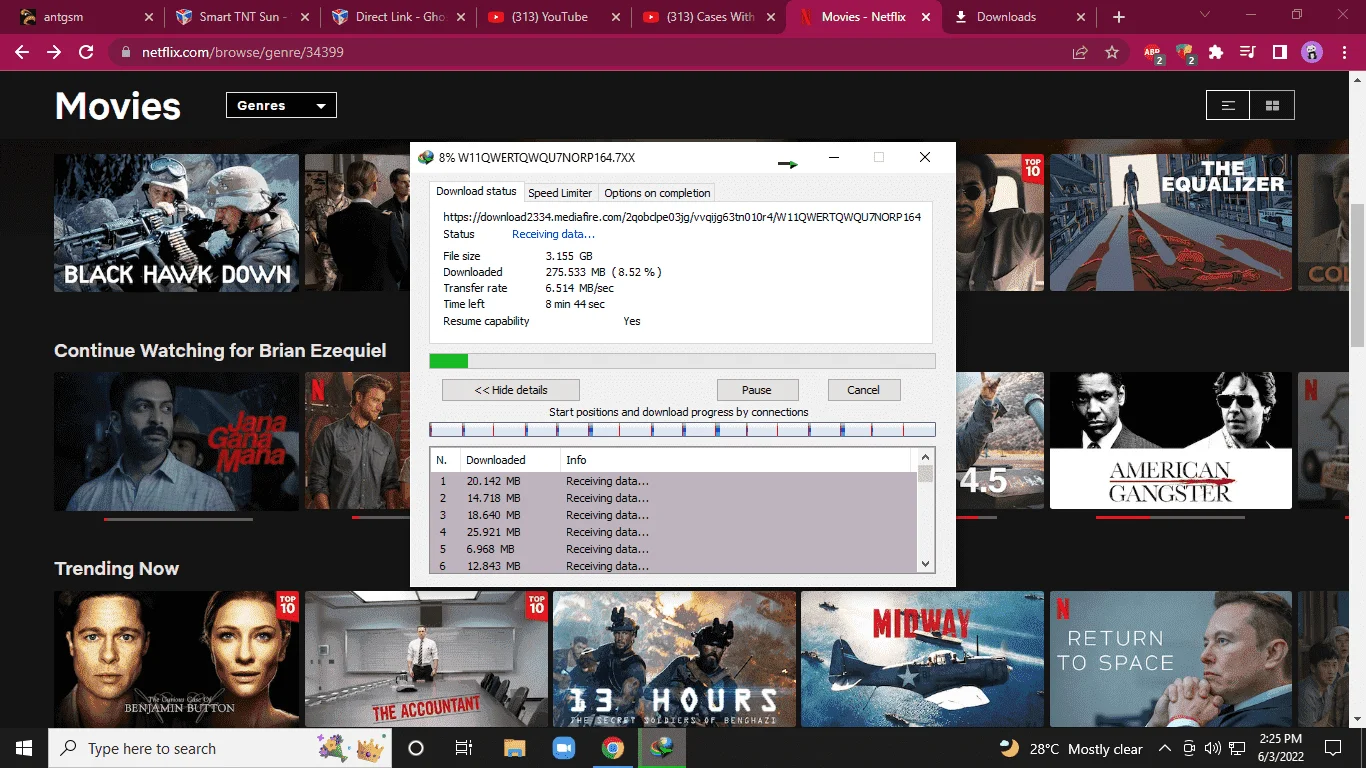Select the Download status tab
Viewport: 1366px width, 768px height.
[476, 191]
